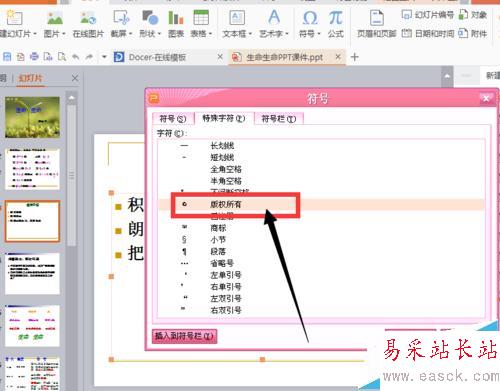
Task: Click Slide Number (幻灯片编号) item
Action: [x=428, y=15]
